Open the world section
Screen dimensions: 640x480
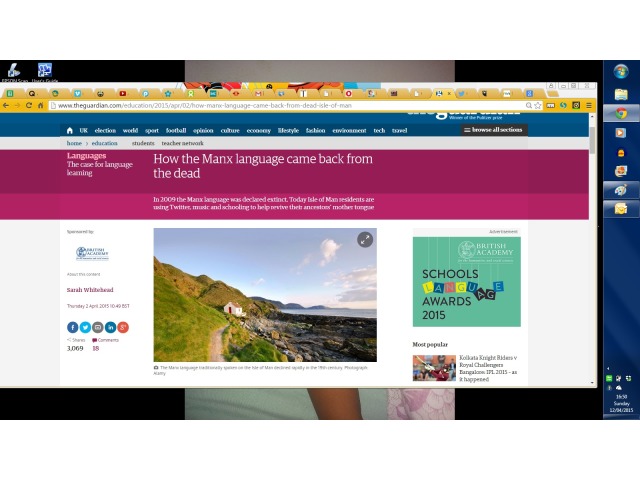pos(130,131)
